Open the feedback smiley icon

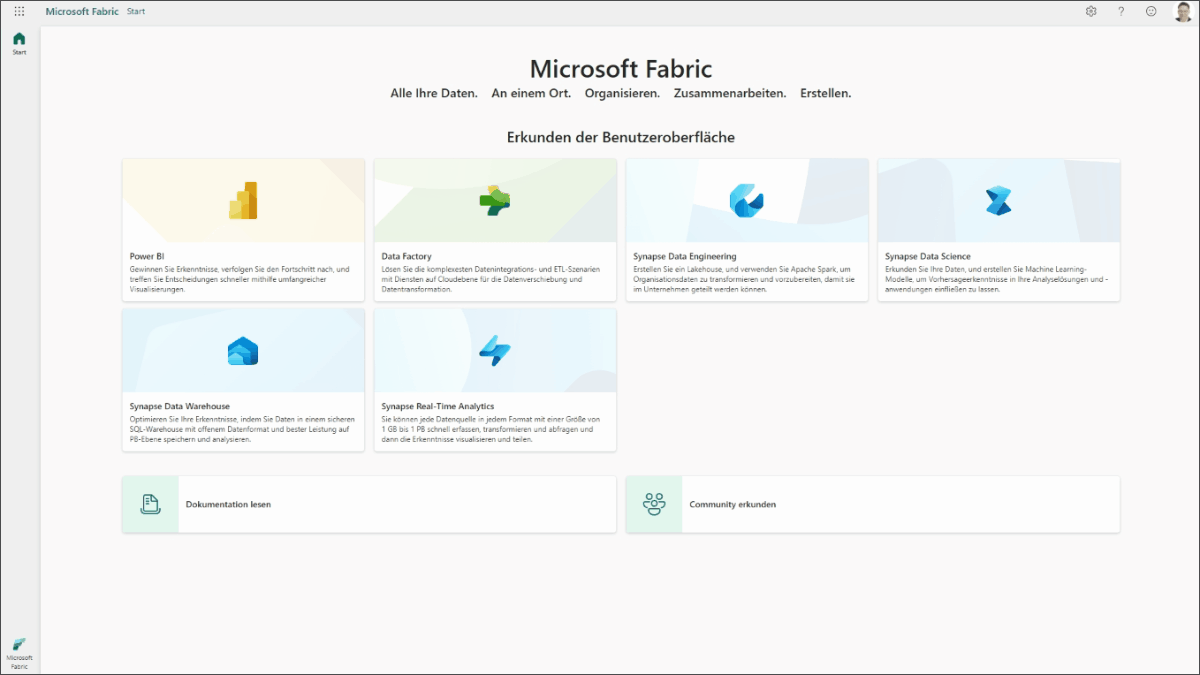tap(1151, 11)
